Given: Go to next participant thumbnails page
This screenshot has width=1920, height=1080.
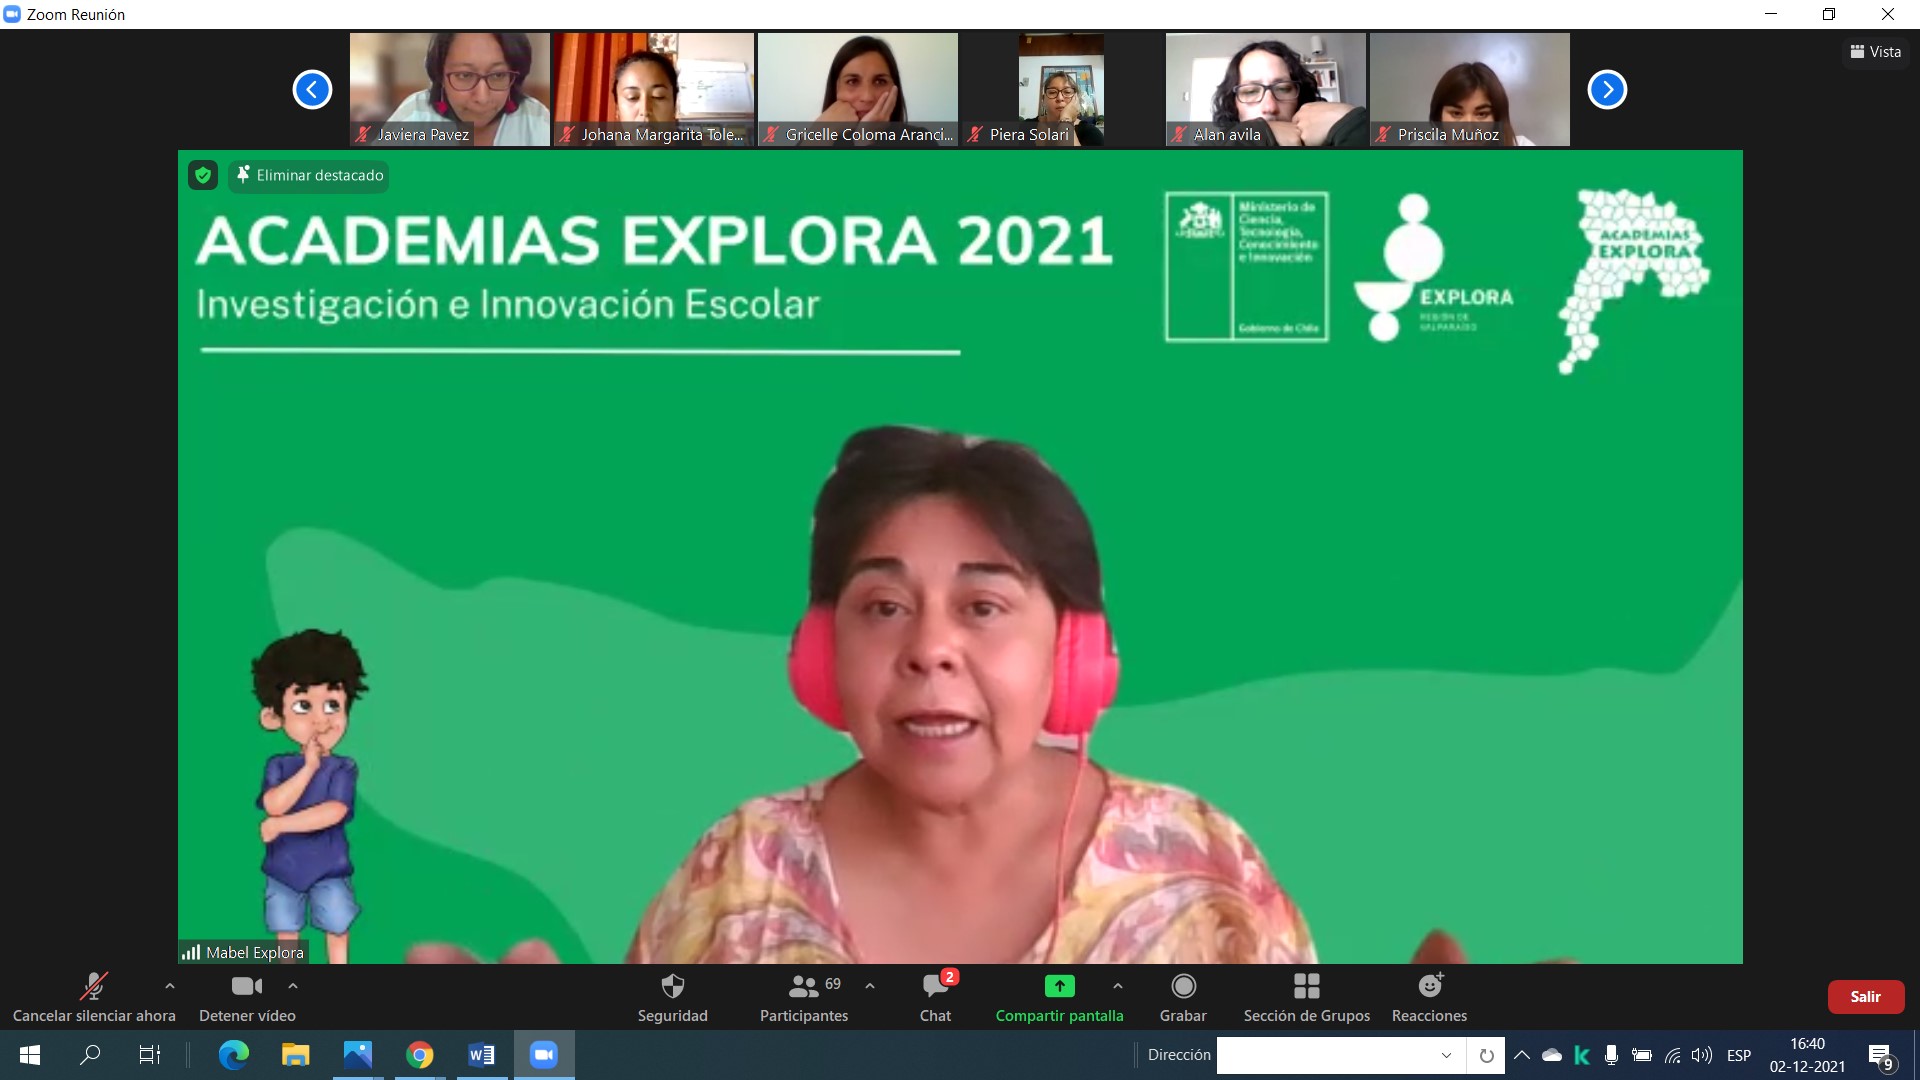Looking at the screenshot, I should pyautogui.click(x=1607, y=90).
